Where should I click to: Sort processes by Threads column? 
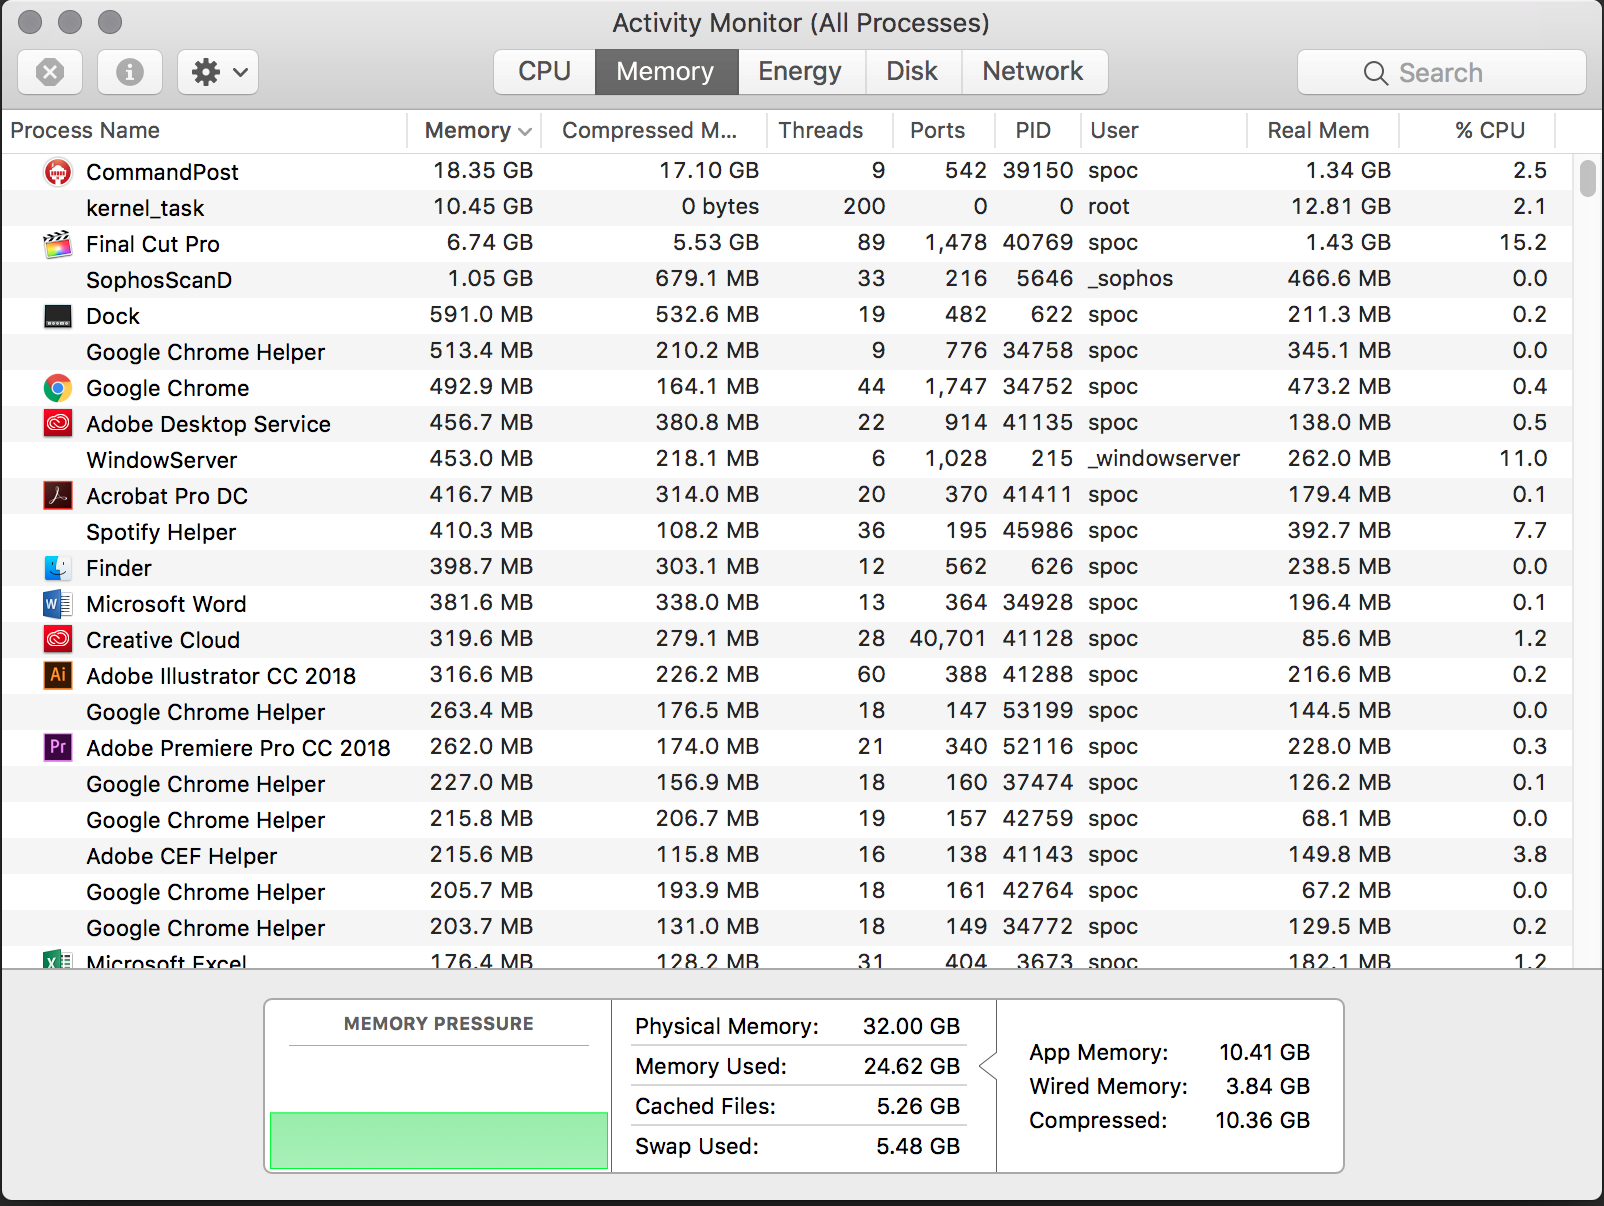821,130
